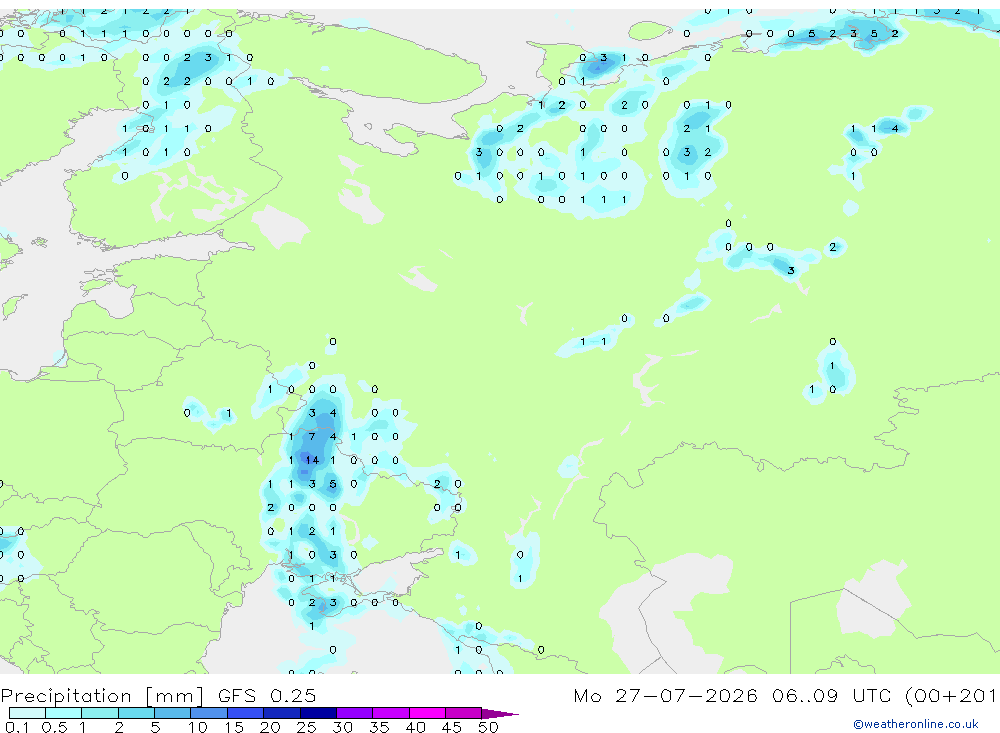Click the legend label '40'
This screenshot has width=1000, height=733.
click(x=415, y=727)
